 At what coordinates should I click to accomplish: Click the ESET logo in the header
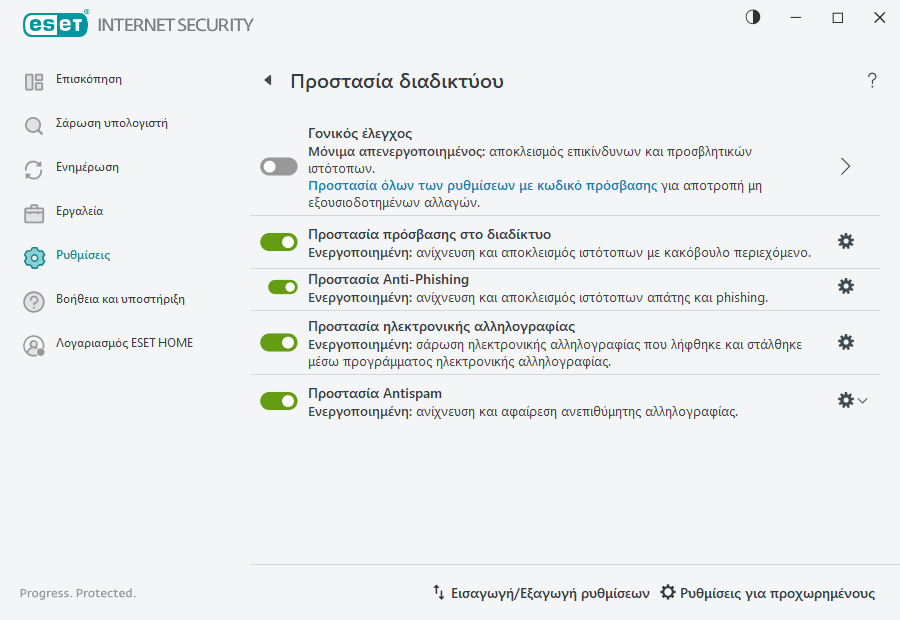coord(55,24)
